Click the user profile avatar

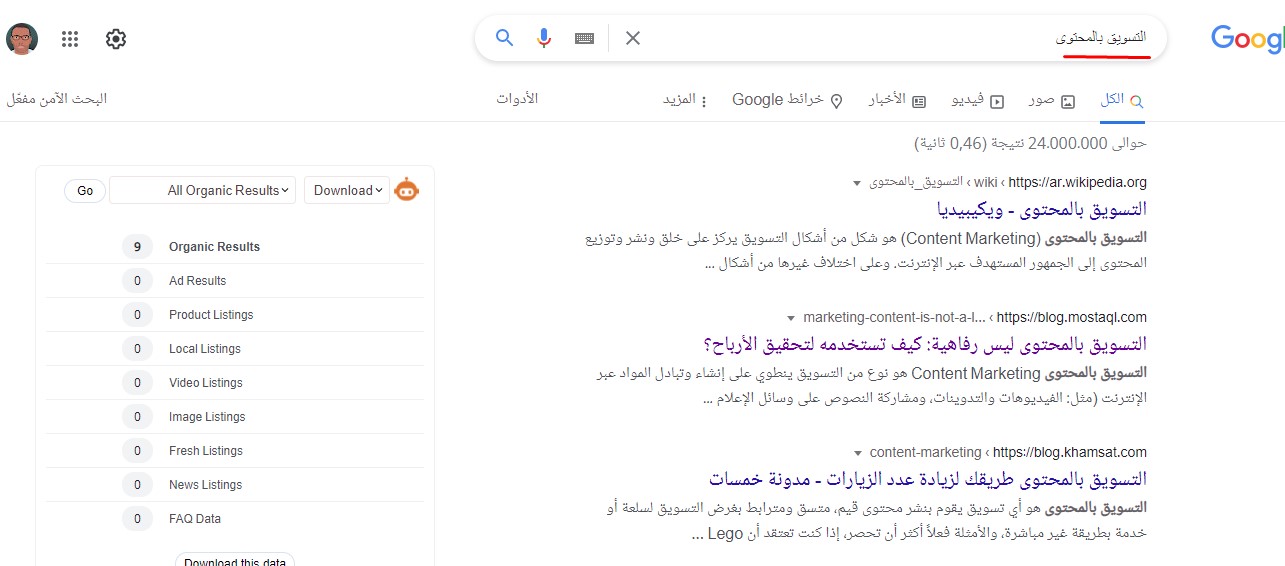[x=23, y=39]
